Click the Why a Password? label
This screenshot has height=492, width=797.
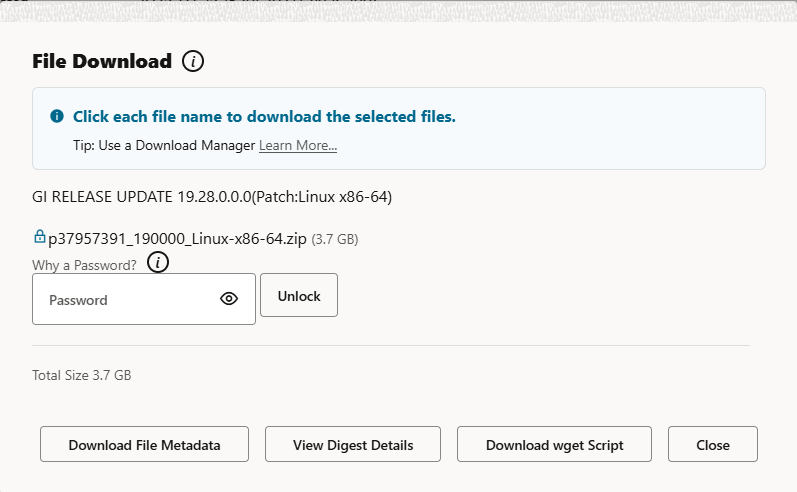pos(84,265)
